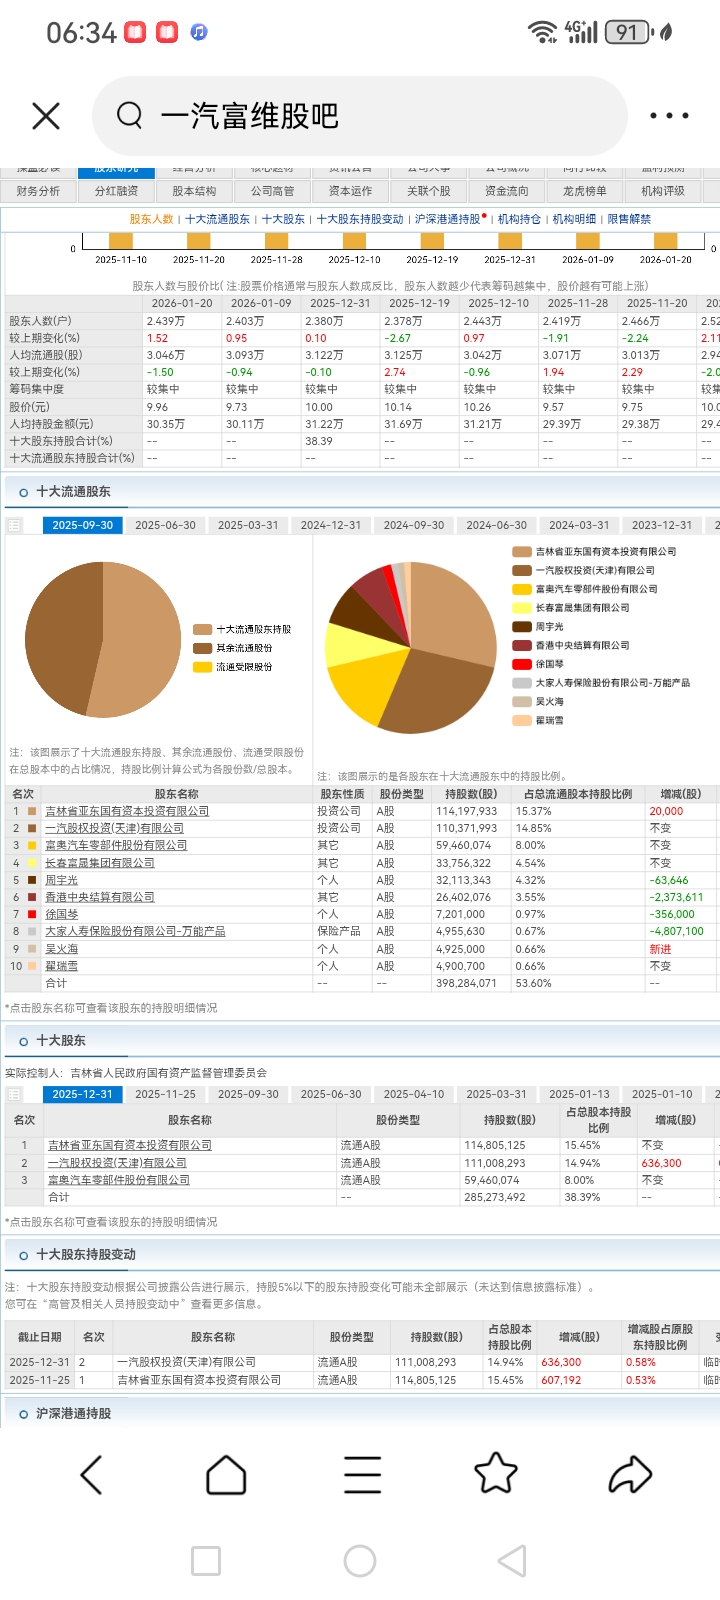Screen dimensions: 720x1600
Task: Open shareholder 香港中央结算有限公司 link
Action: coord(100,897)
